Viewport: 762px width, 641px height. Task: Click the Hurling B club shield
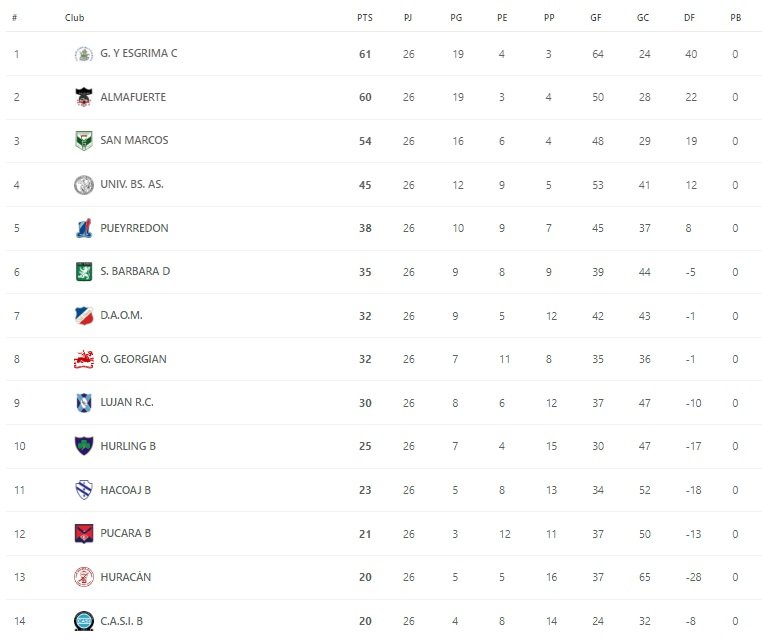click(84, 446)
